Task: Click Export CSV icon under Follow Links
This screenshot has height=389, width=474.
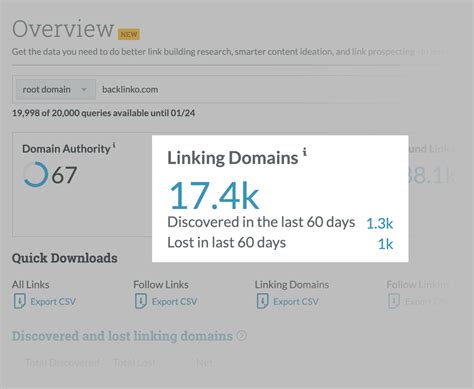Action: 141,301
